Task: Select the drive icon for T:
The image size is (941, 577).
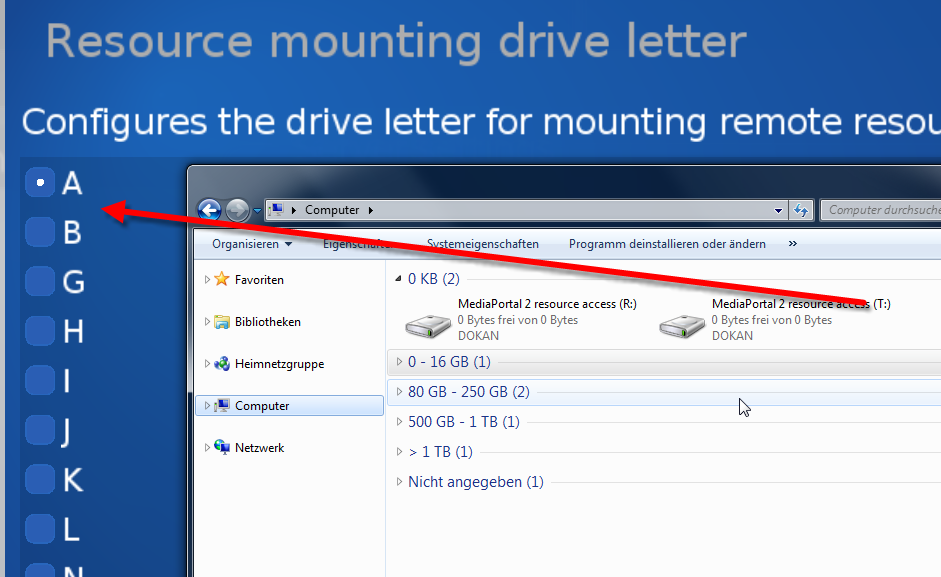Action: click(x=682, y=325)
